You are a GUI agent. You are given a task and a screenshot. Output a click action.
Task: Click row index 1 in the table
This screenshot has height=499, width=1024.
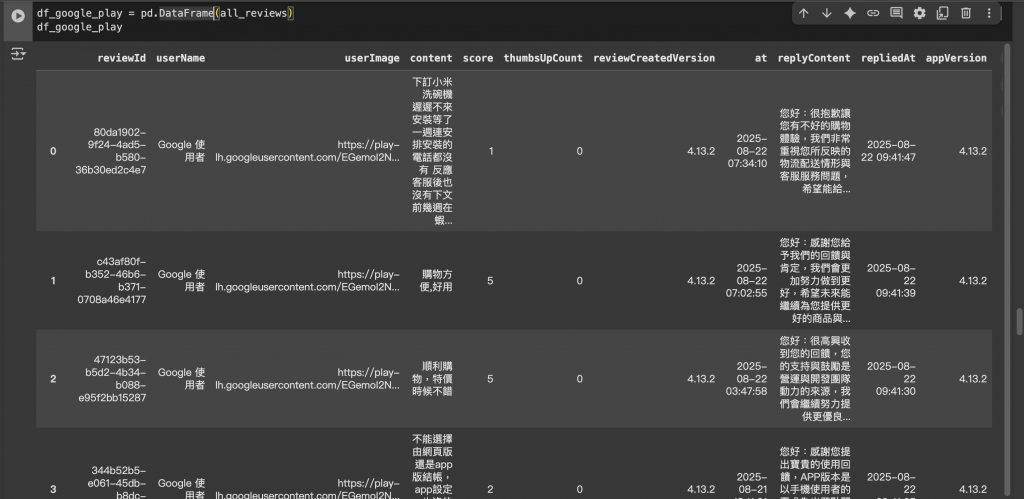[53, 281]
